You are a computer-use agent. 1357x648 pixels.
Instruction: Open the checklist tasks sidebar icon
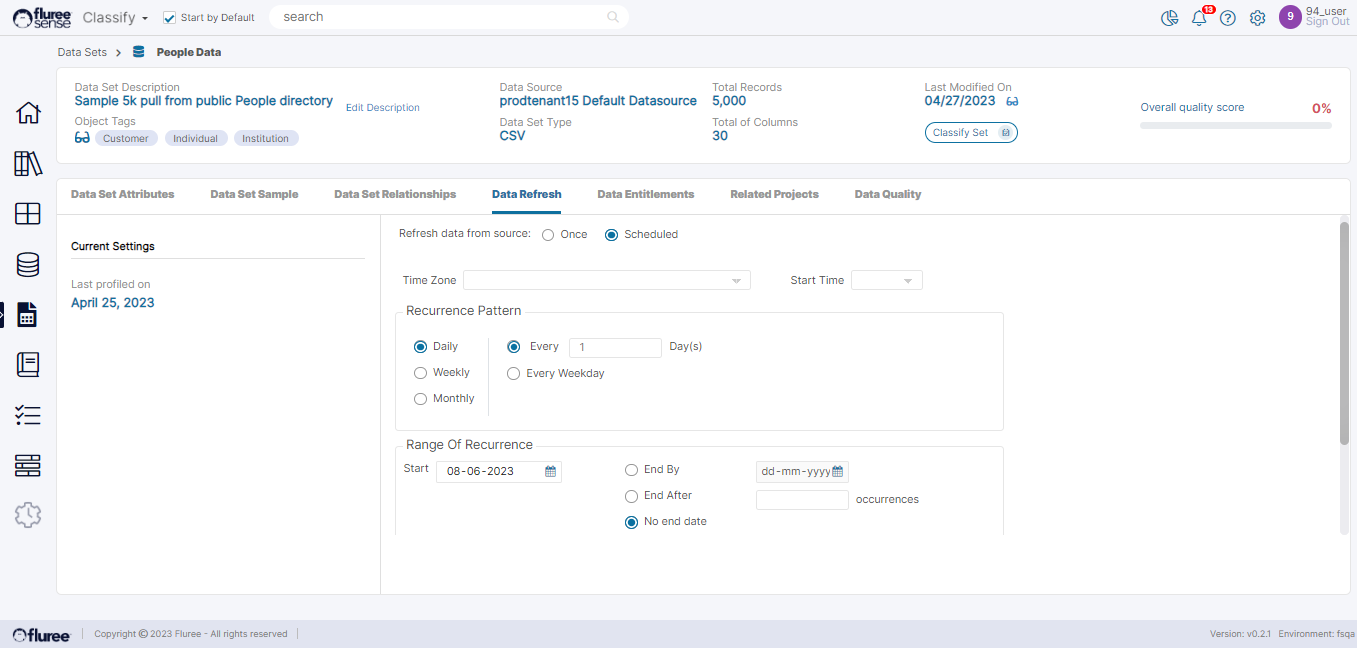coord(28,415)
